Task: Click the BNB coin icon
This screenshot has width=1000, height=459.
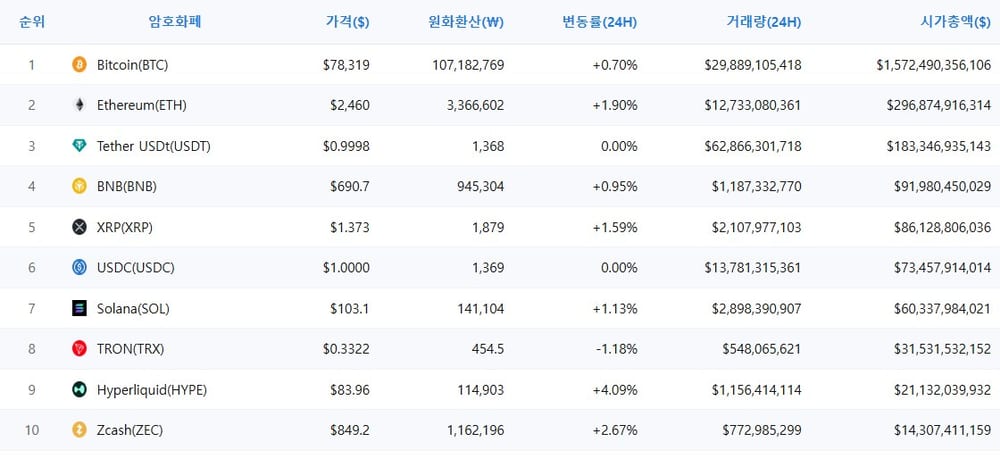Action: pyautogui.click(x=79, y=186)
